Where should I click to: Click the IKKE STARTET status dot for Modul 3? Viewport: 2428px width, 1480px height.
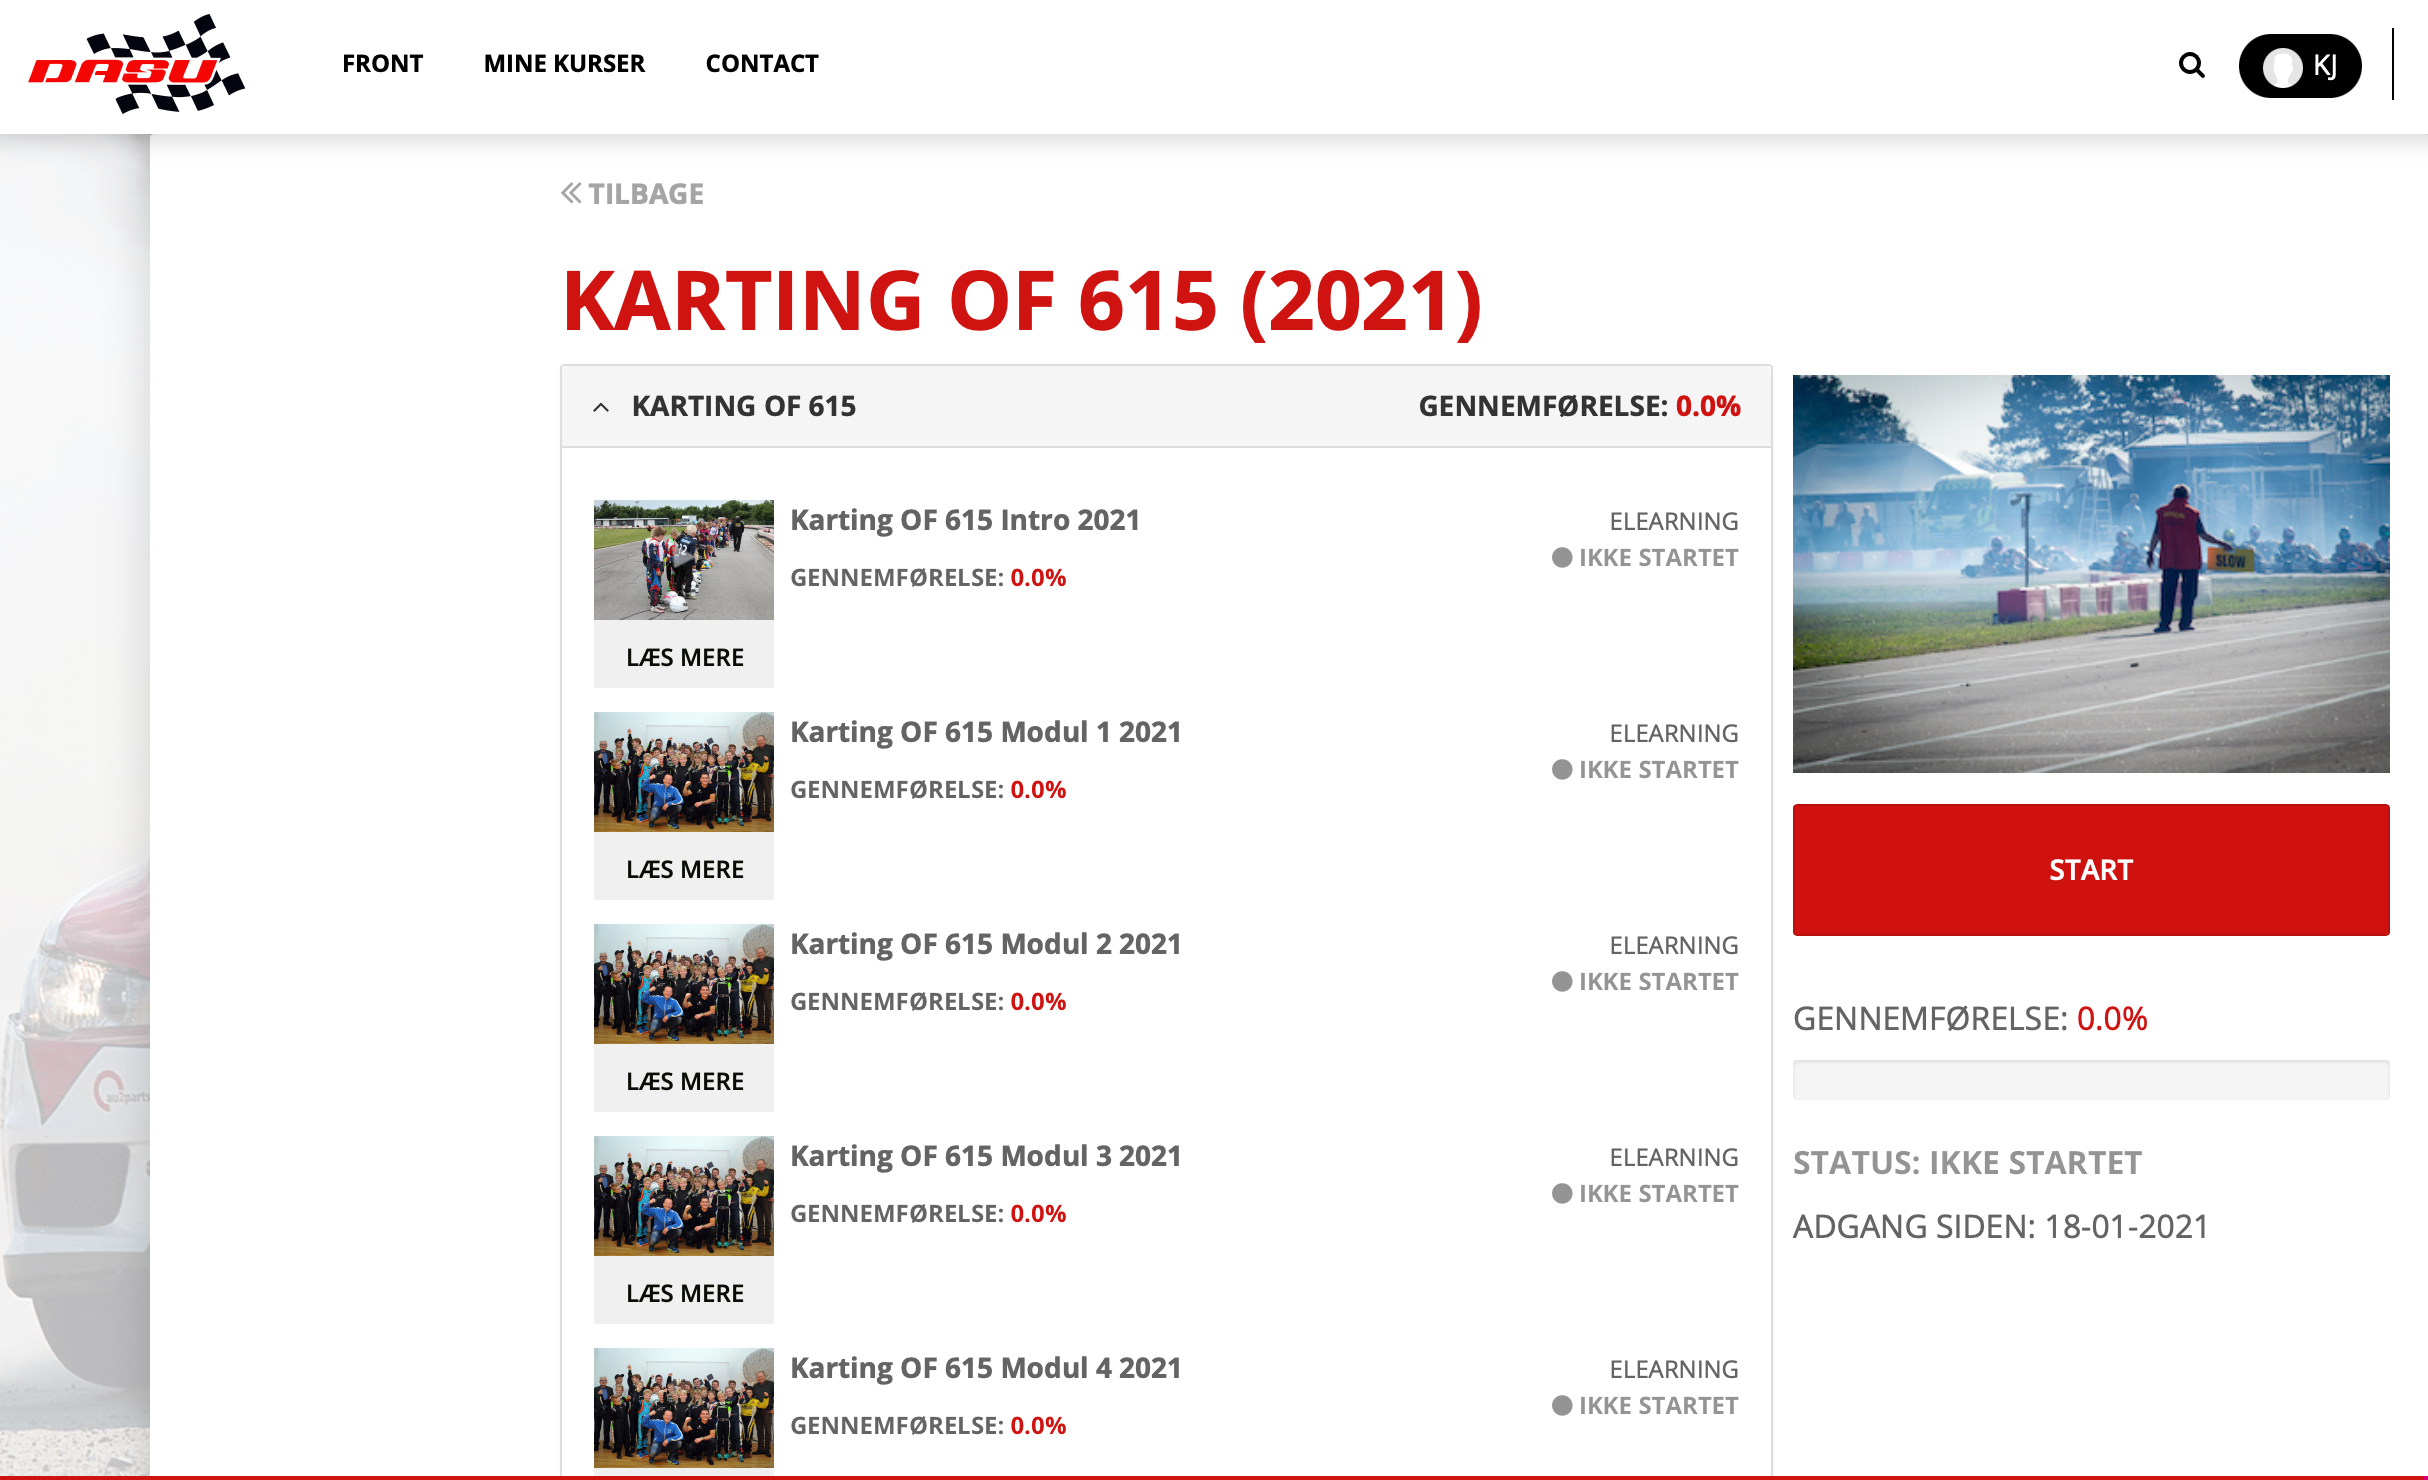point(1562,1194)
